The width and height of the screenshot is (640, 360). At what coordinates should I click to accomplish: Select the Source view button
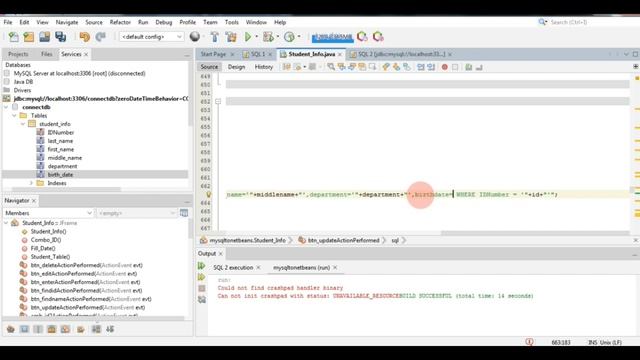209,67
